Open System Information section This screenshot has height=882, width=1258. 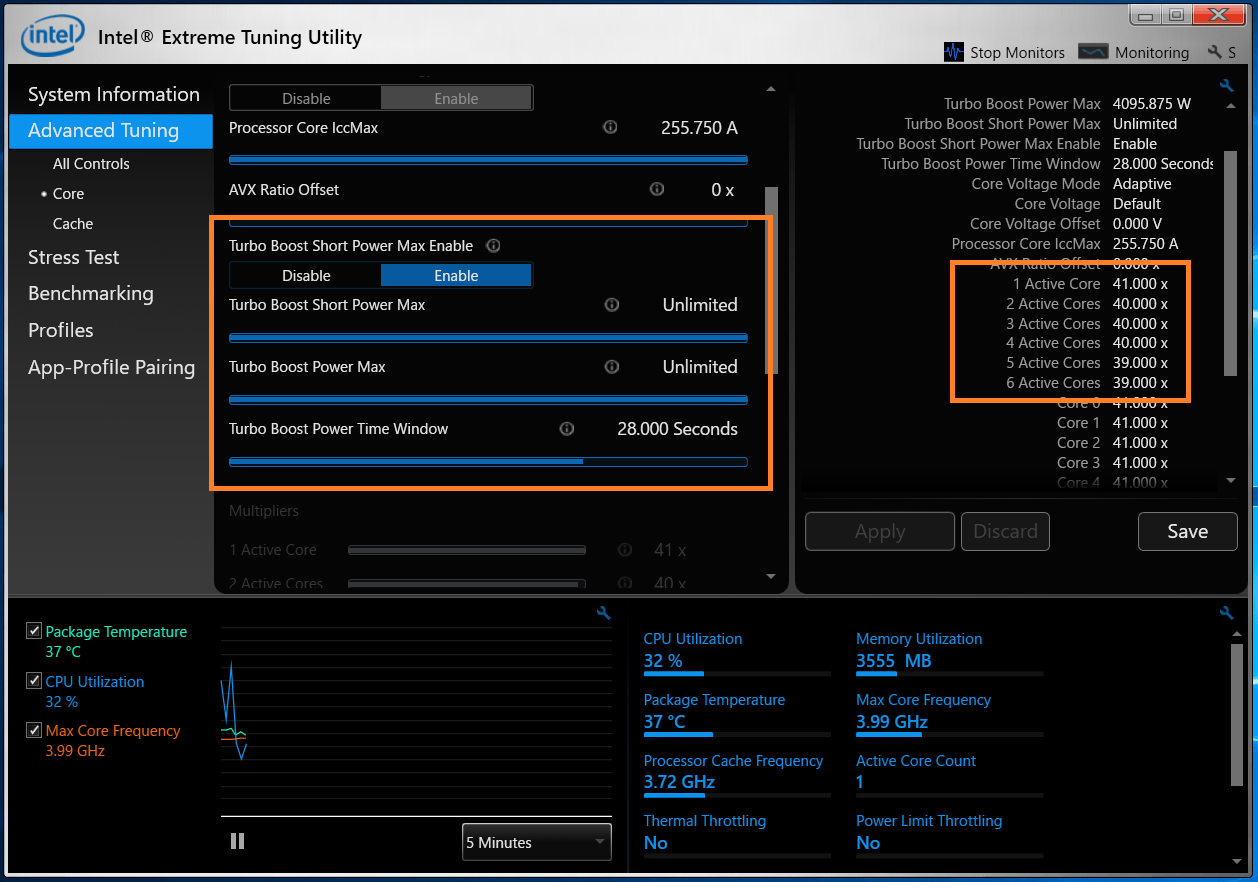[x=114, y=94]
